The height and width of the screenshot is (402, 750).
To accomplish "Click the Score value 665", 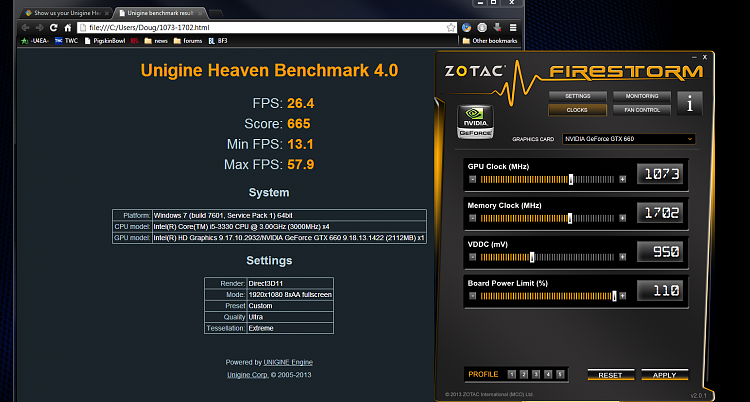I will 299,124.
